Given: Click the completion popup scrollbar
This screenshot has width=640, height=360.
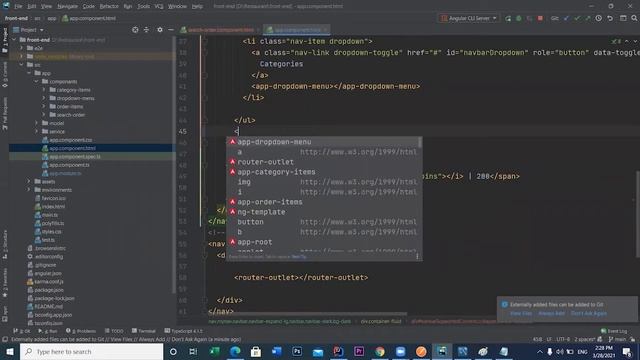Looking at the screenshot, I should (x=420, y=142).
